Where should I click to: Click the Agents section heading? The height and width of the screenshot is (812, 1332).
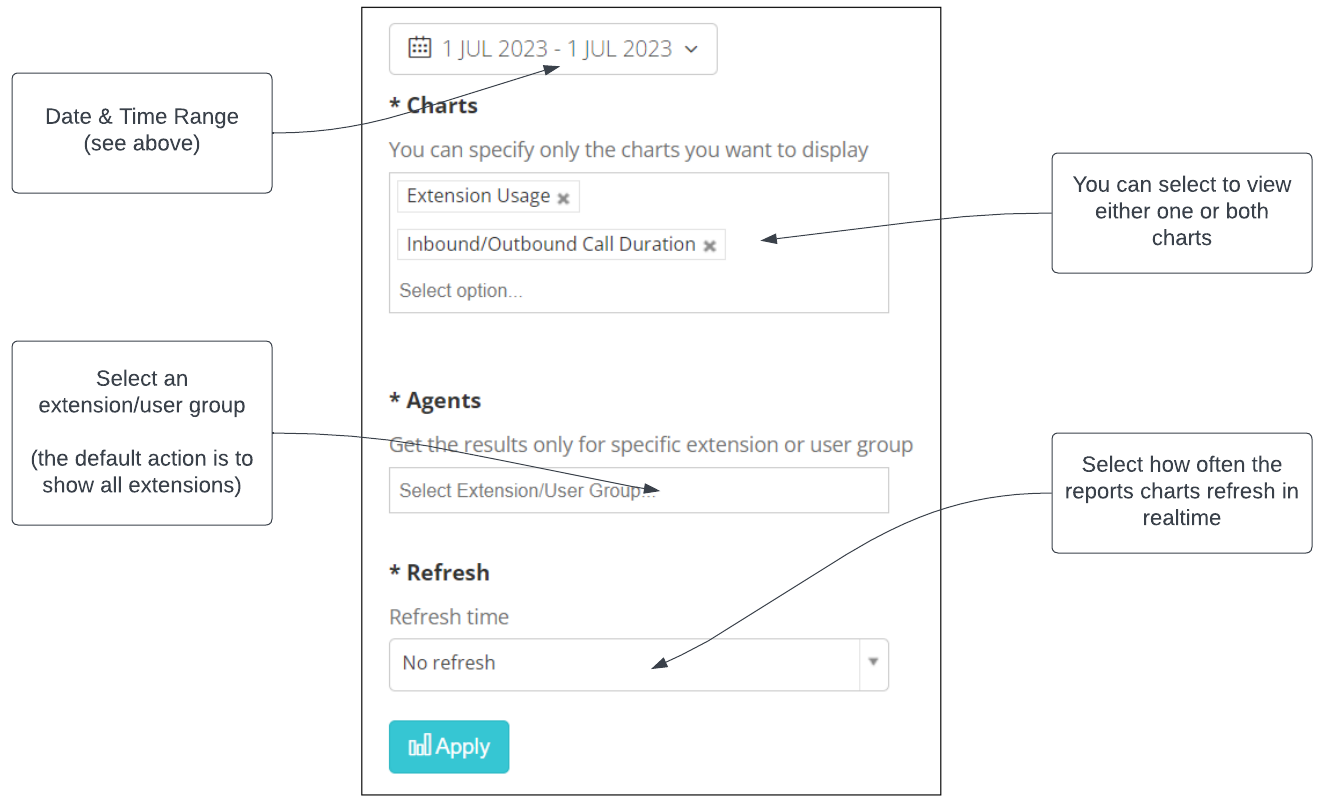pos(435,400)
